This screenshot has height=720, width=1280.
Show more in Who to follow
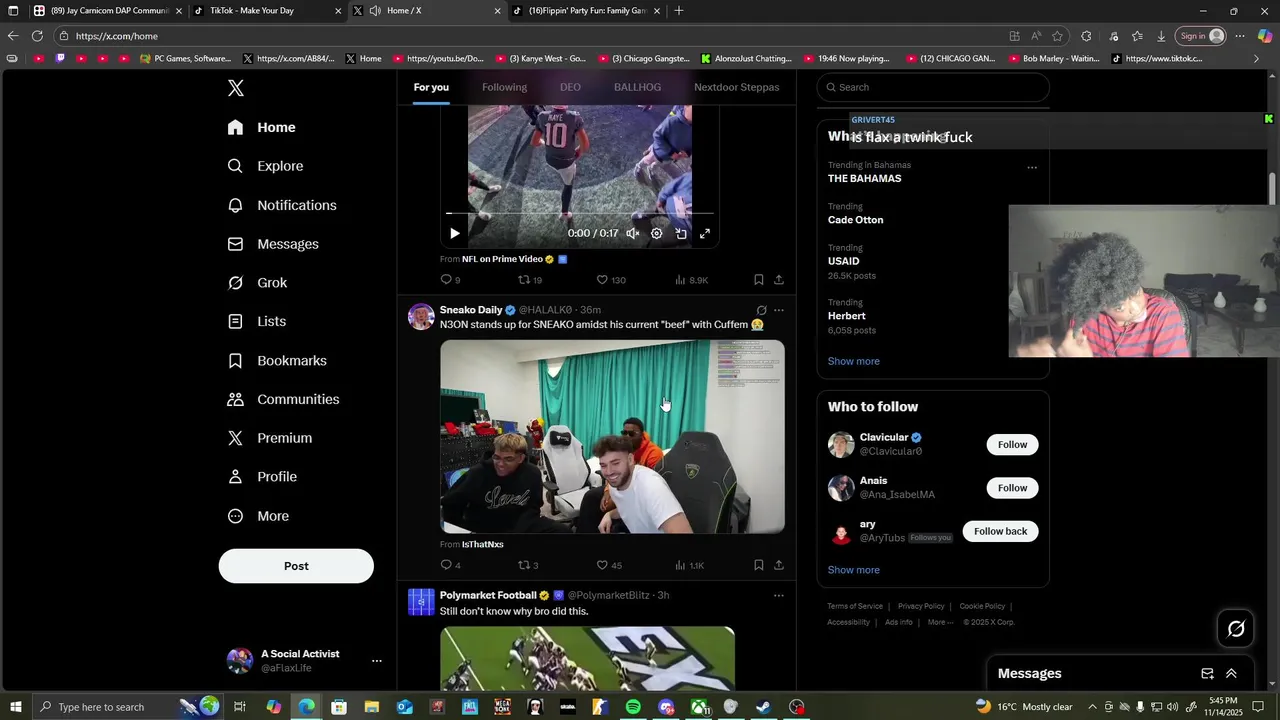click(853, 570)
